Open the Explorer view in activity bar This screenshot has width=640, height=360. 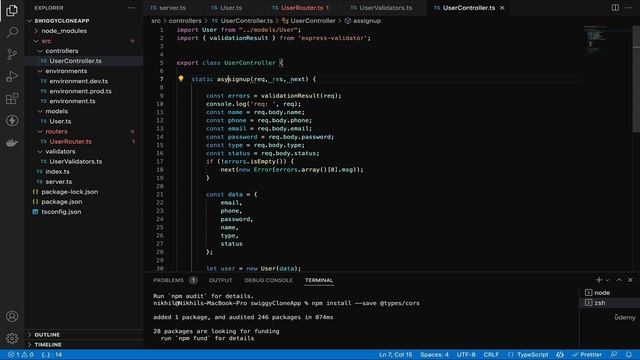click(x=12, y=10)
